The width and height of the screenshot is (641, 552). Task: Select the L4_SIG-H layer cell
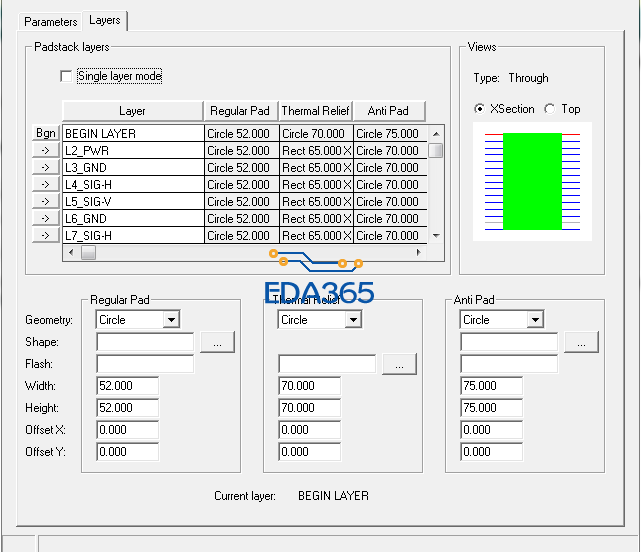pyautogui.click(x=133, y=184)
